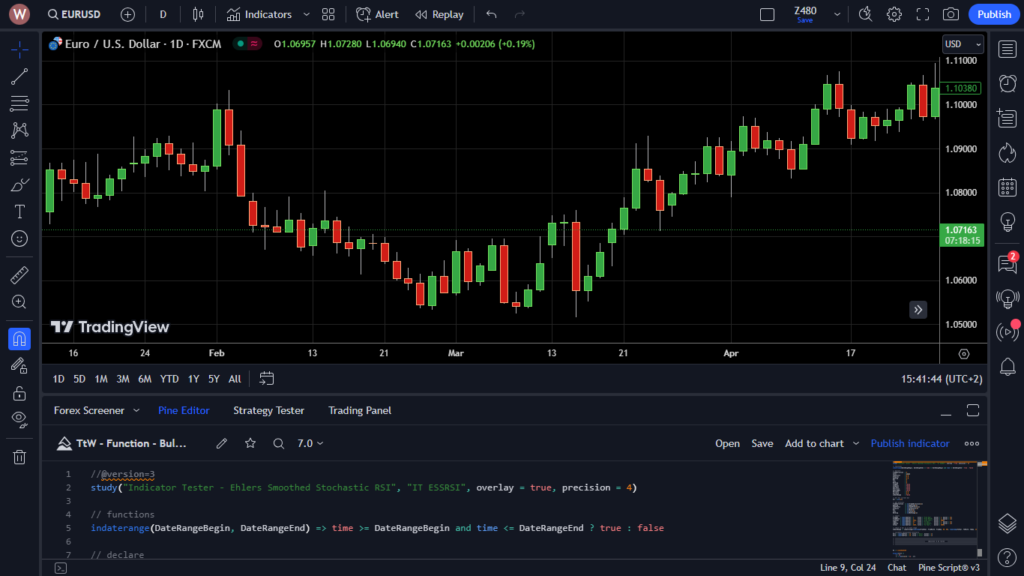Click the pink symbol color indicator
This screenshot has height=576, width=1024.
pos(255,44)
